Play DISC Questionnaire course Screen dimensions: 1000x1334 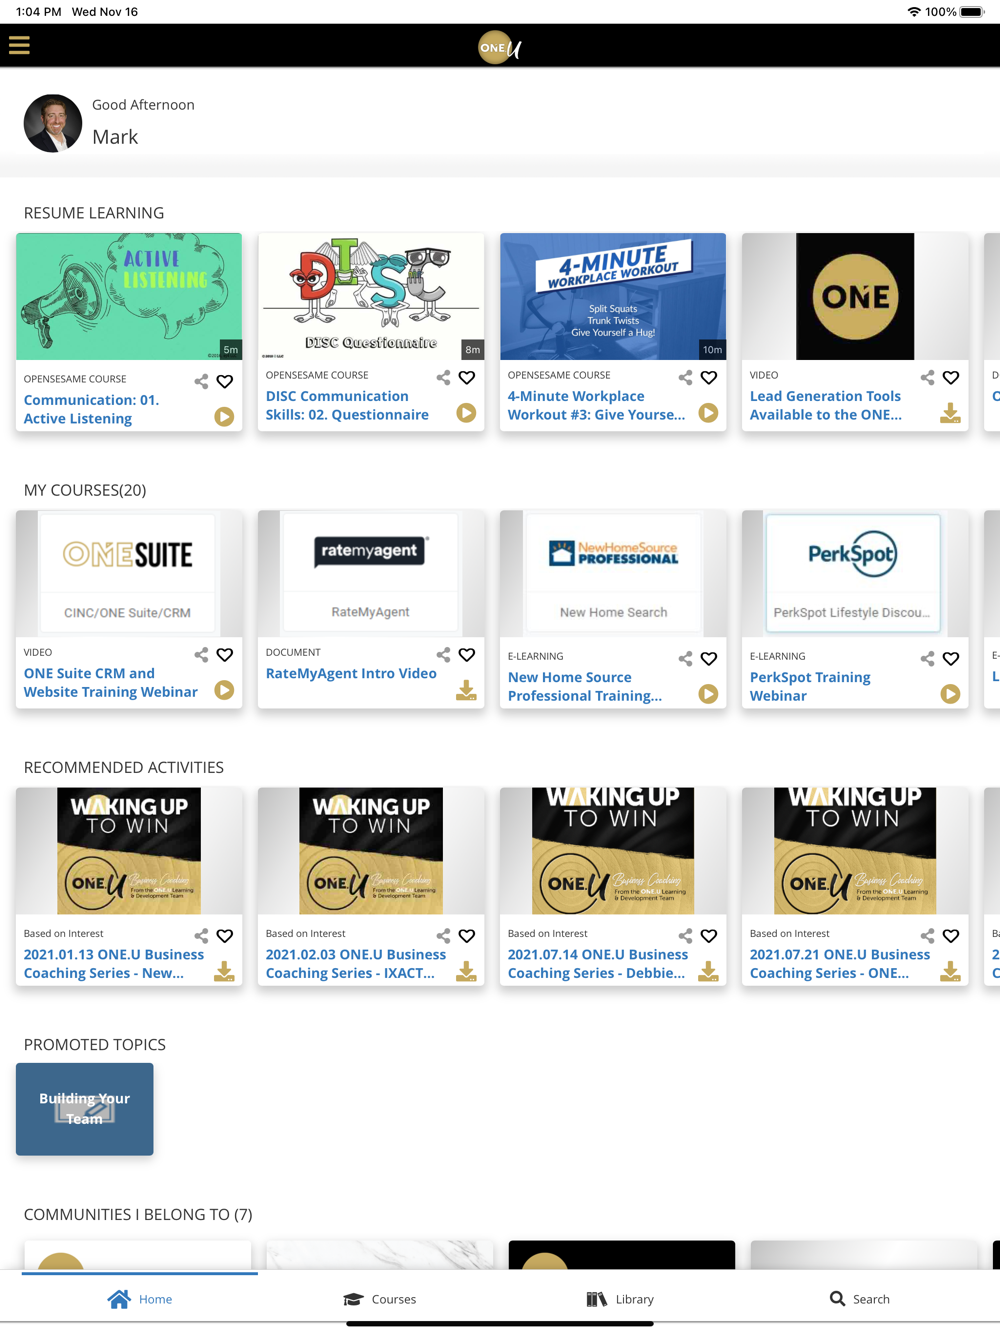click(466, 413)
